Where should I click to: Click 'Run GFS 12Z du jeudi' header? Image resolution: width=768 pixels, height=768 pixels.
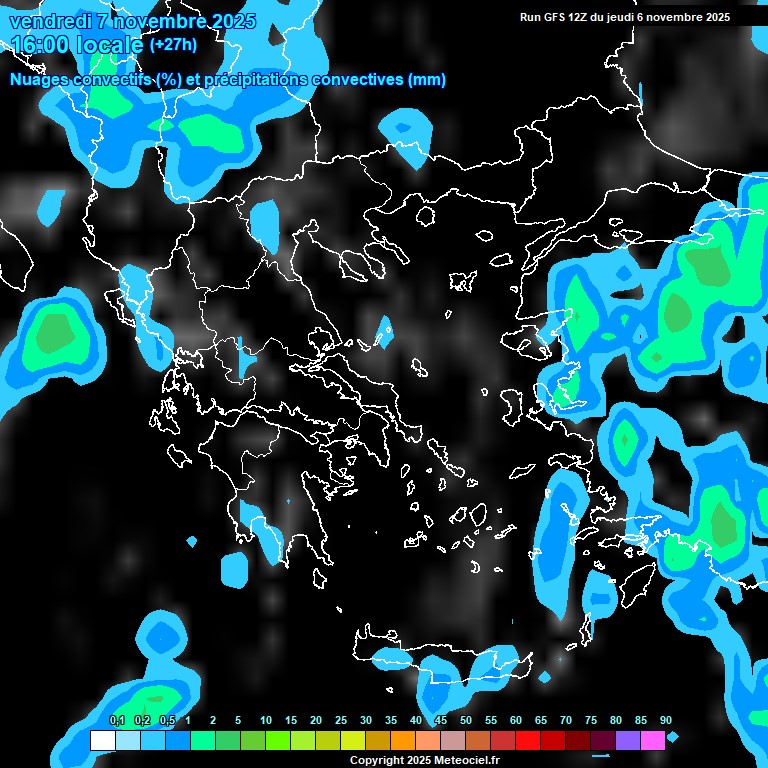[576, 17]
